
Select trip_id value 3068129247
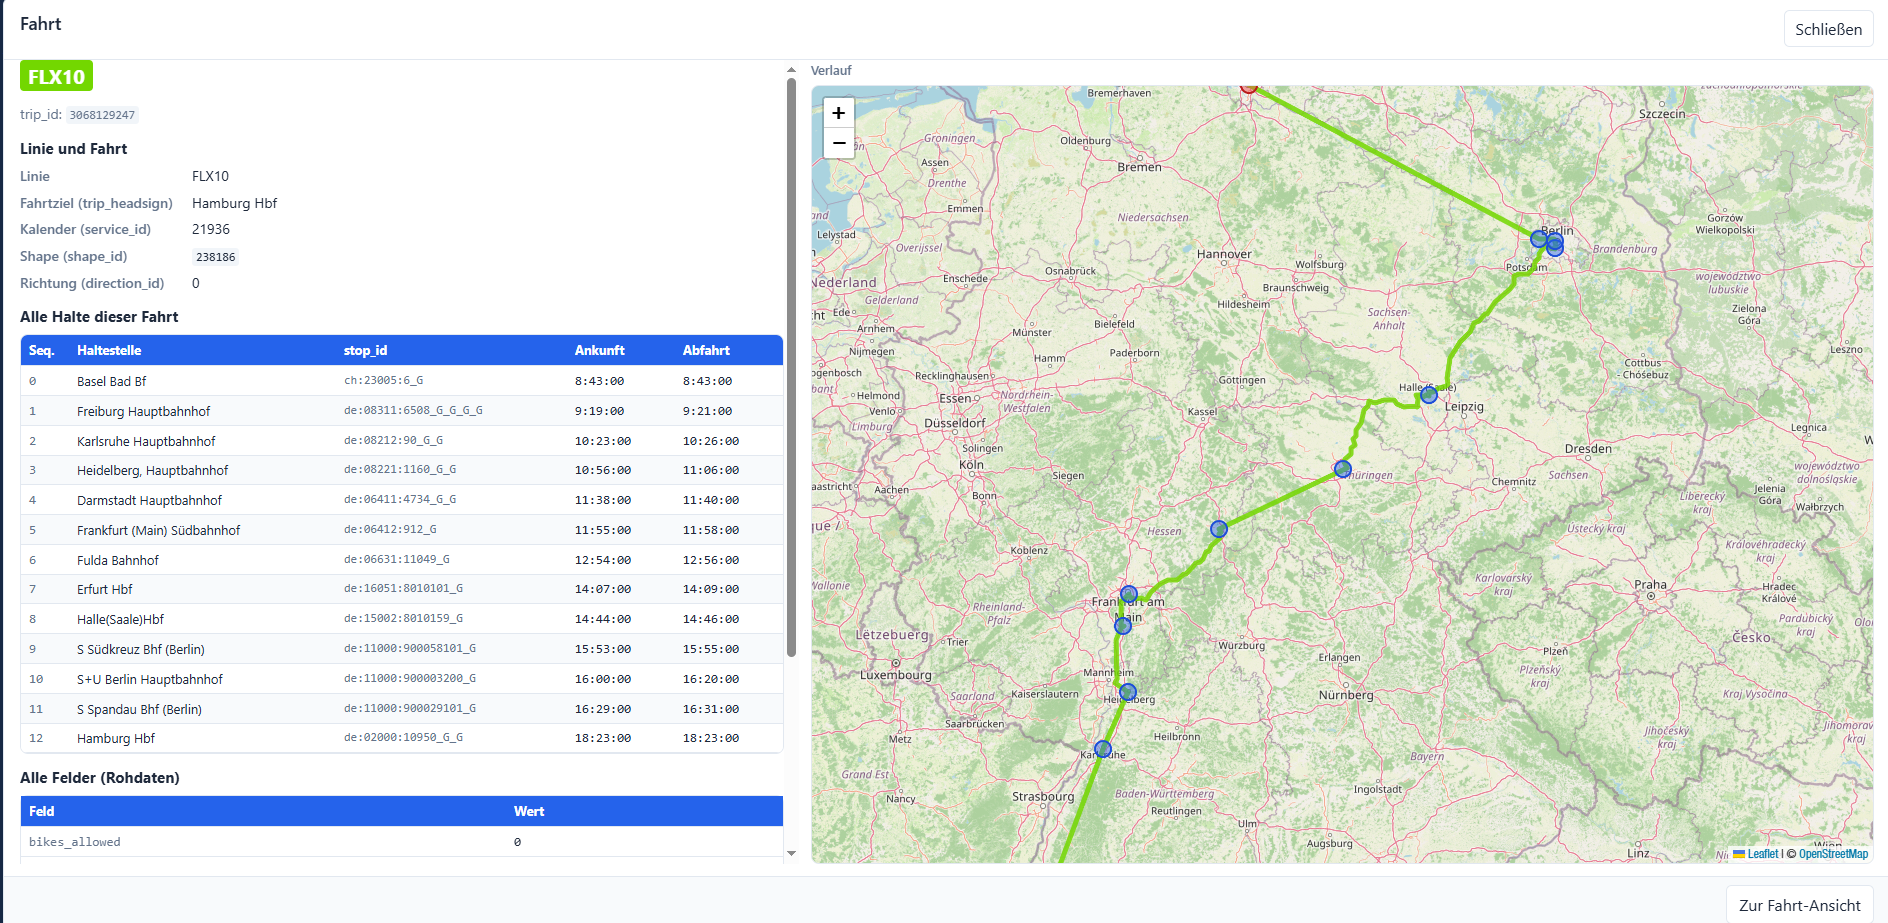(102, 115)
